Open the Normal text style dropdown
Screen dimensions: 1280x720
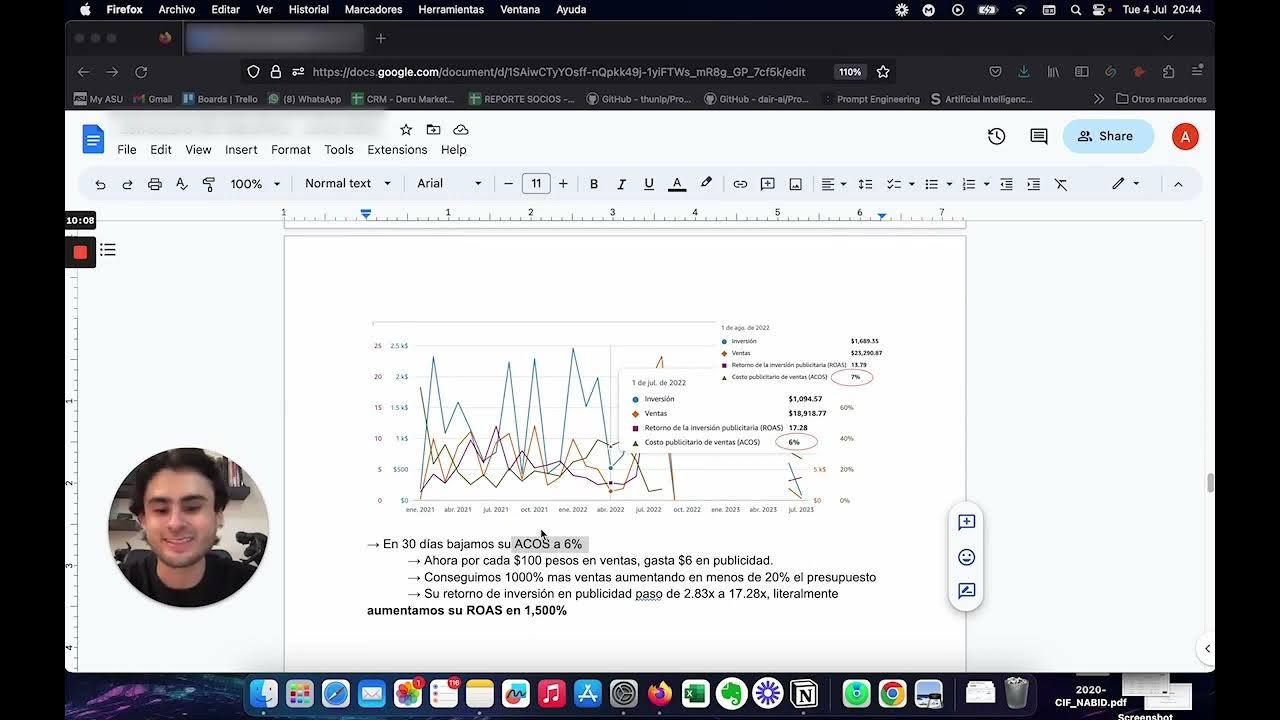pos(347,184)
